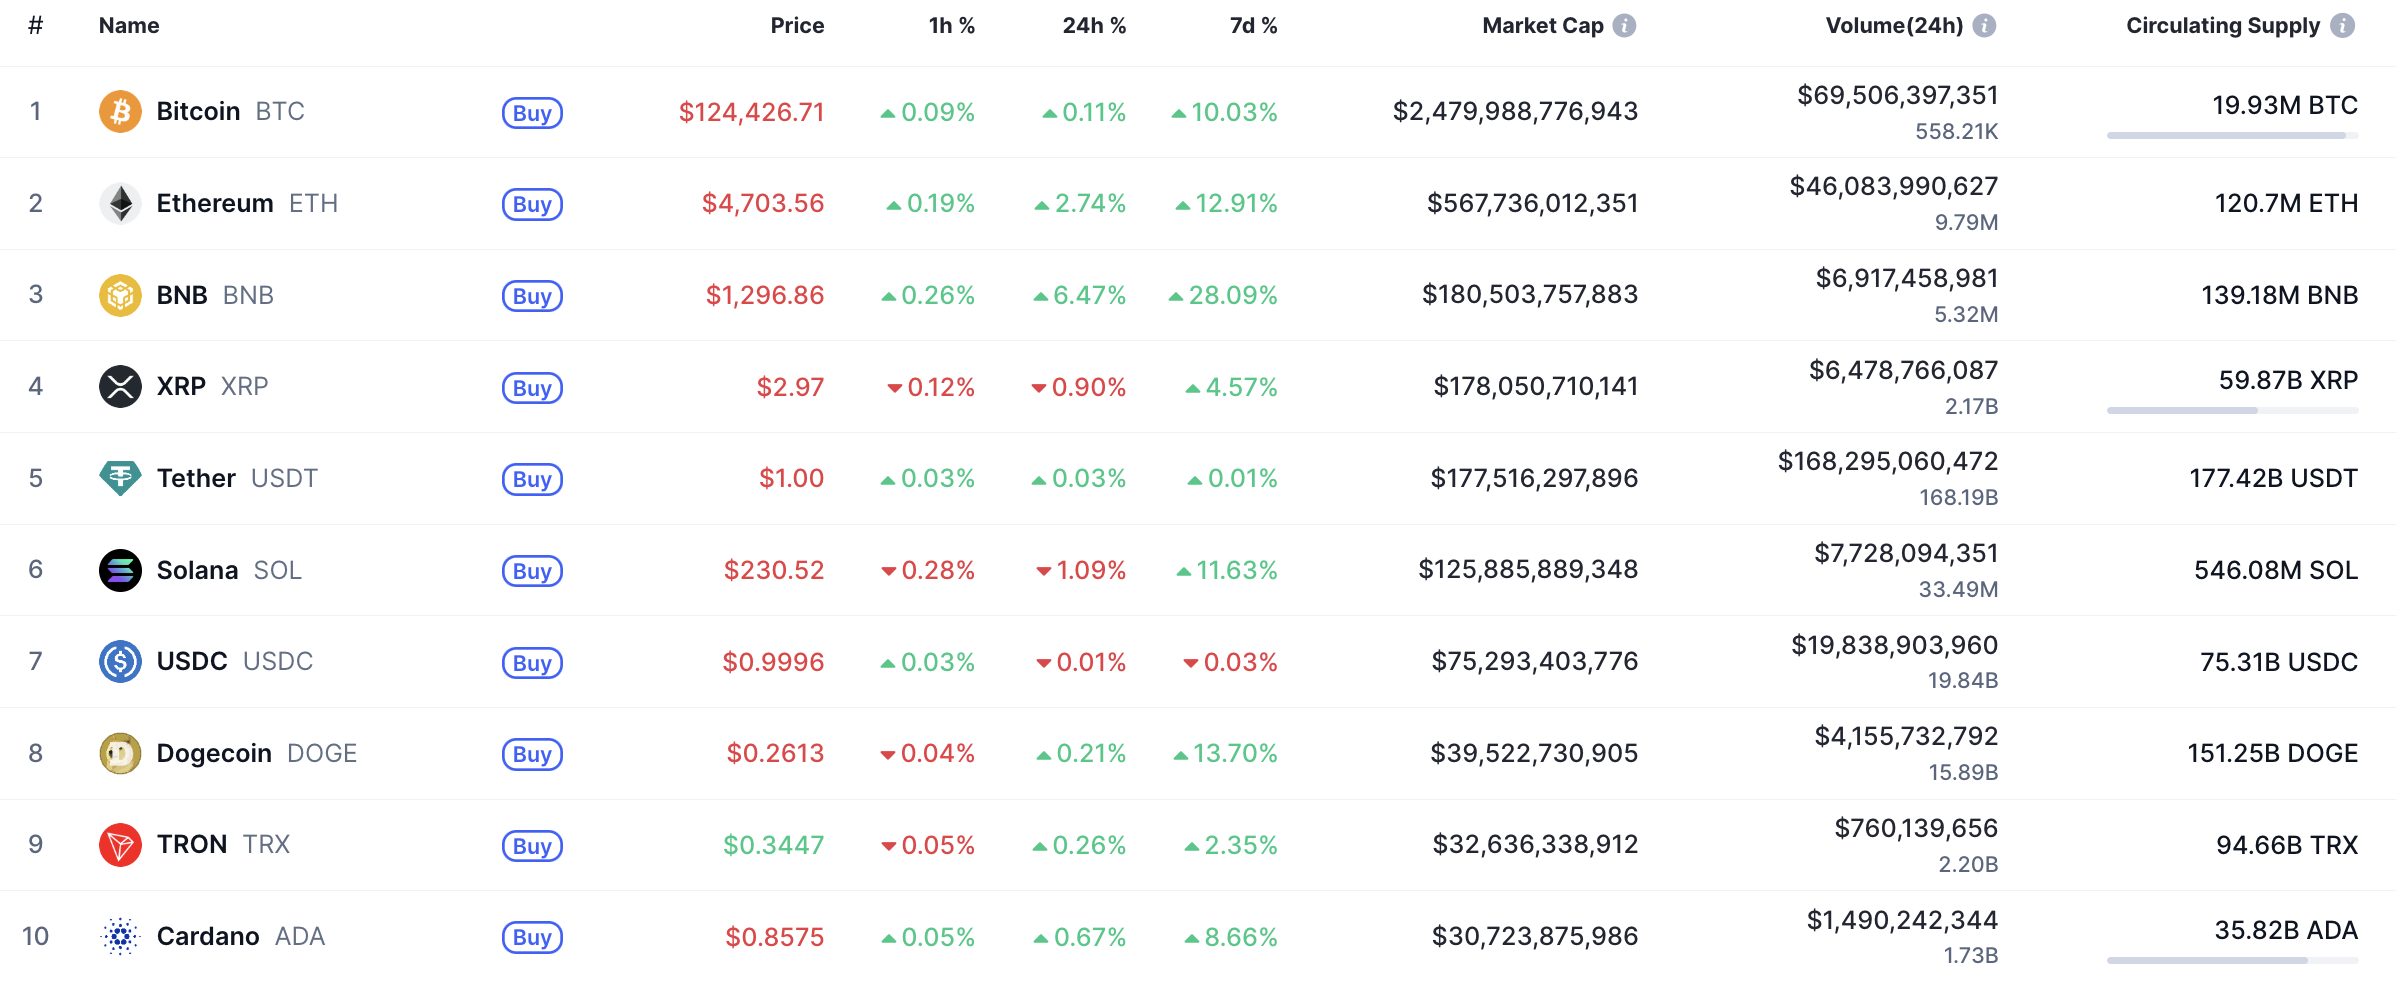The width and height of the screenshot is (2396, 982).
Task: Click the TRON logo icon
Action: [120, 845]
